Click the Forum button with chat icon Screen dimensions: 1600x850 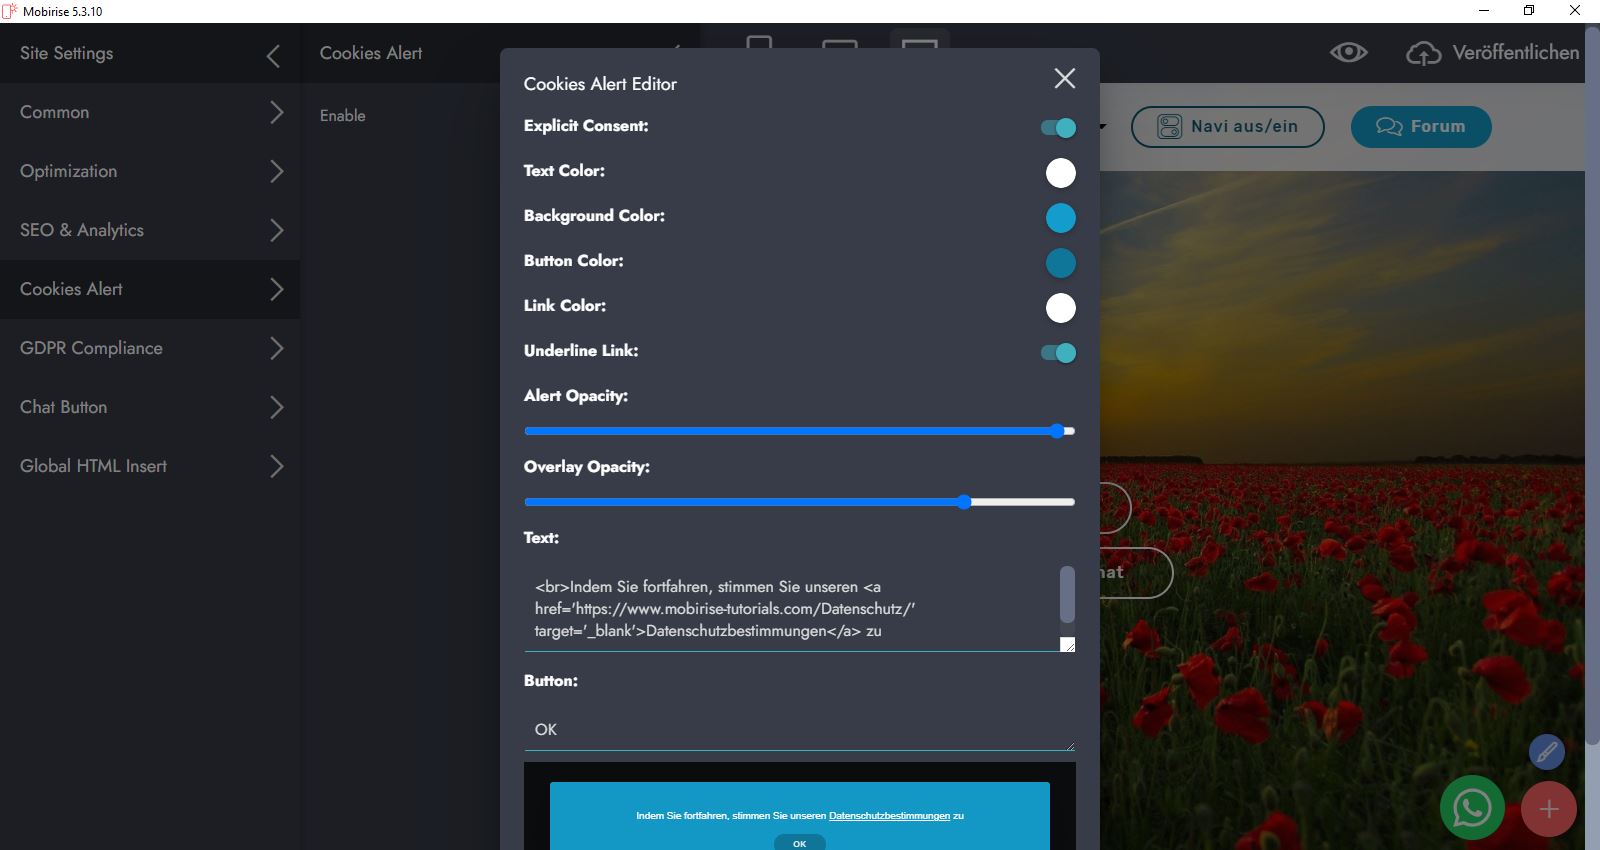[1420, 127]
